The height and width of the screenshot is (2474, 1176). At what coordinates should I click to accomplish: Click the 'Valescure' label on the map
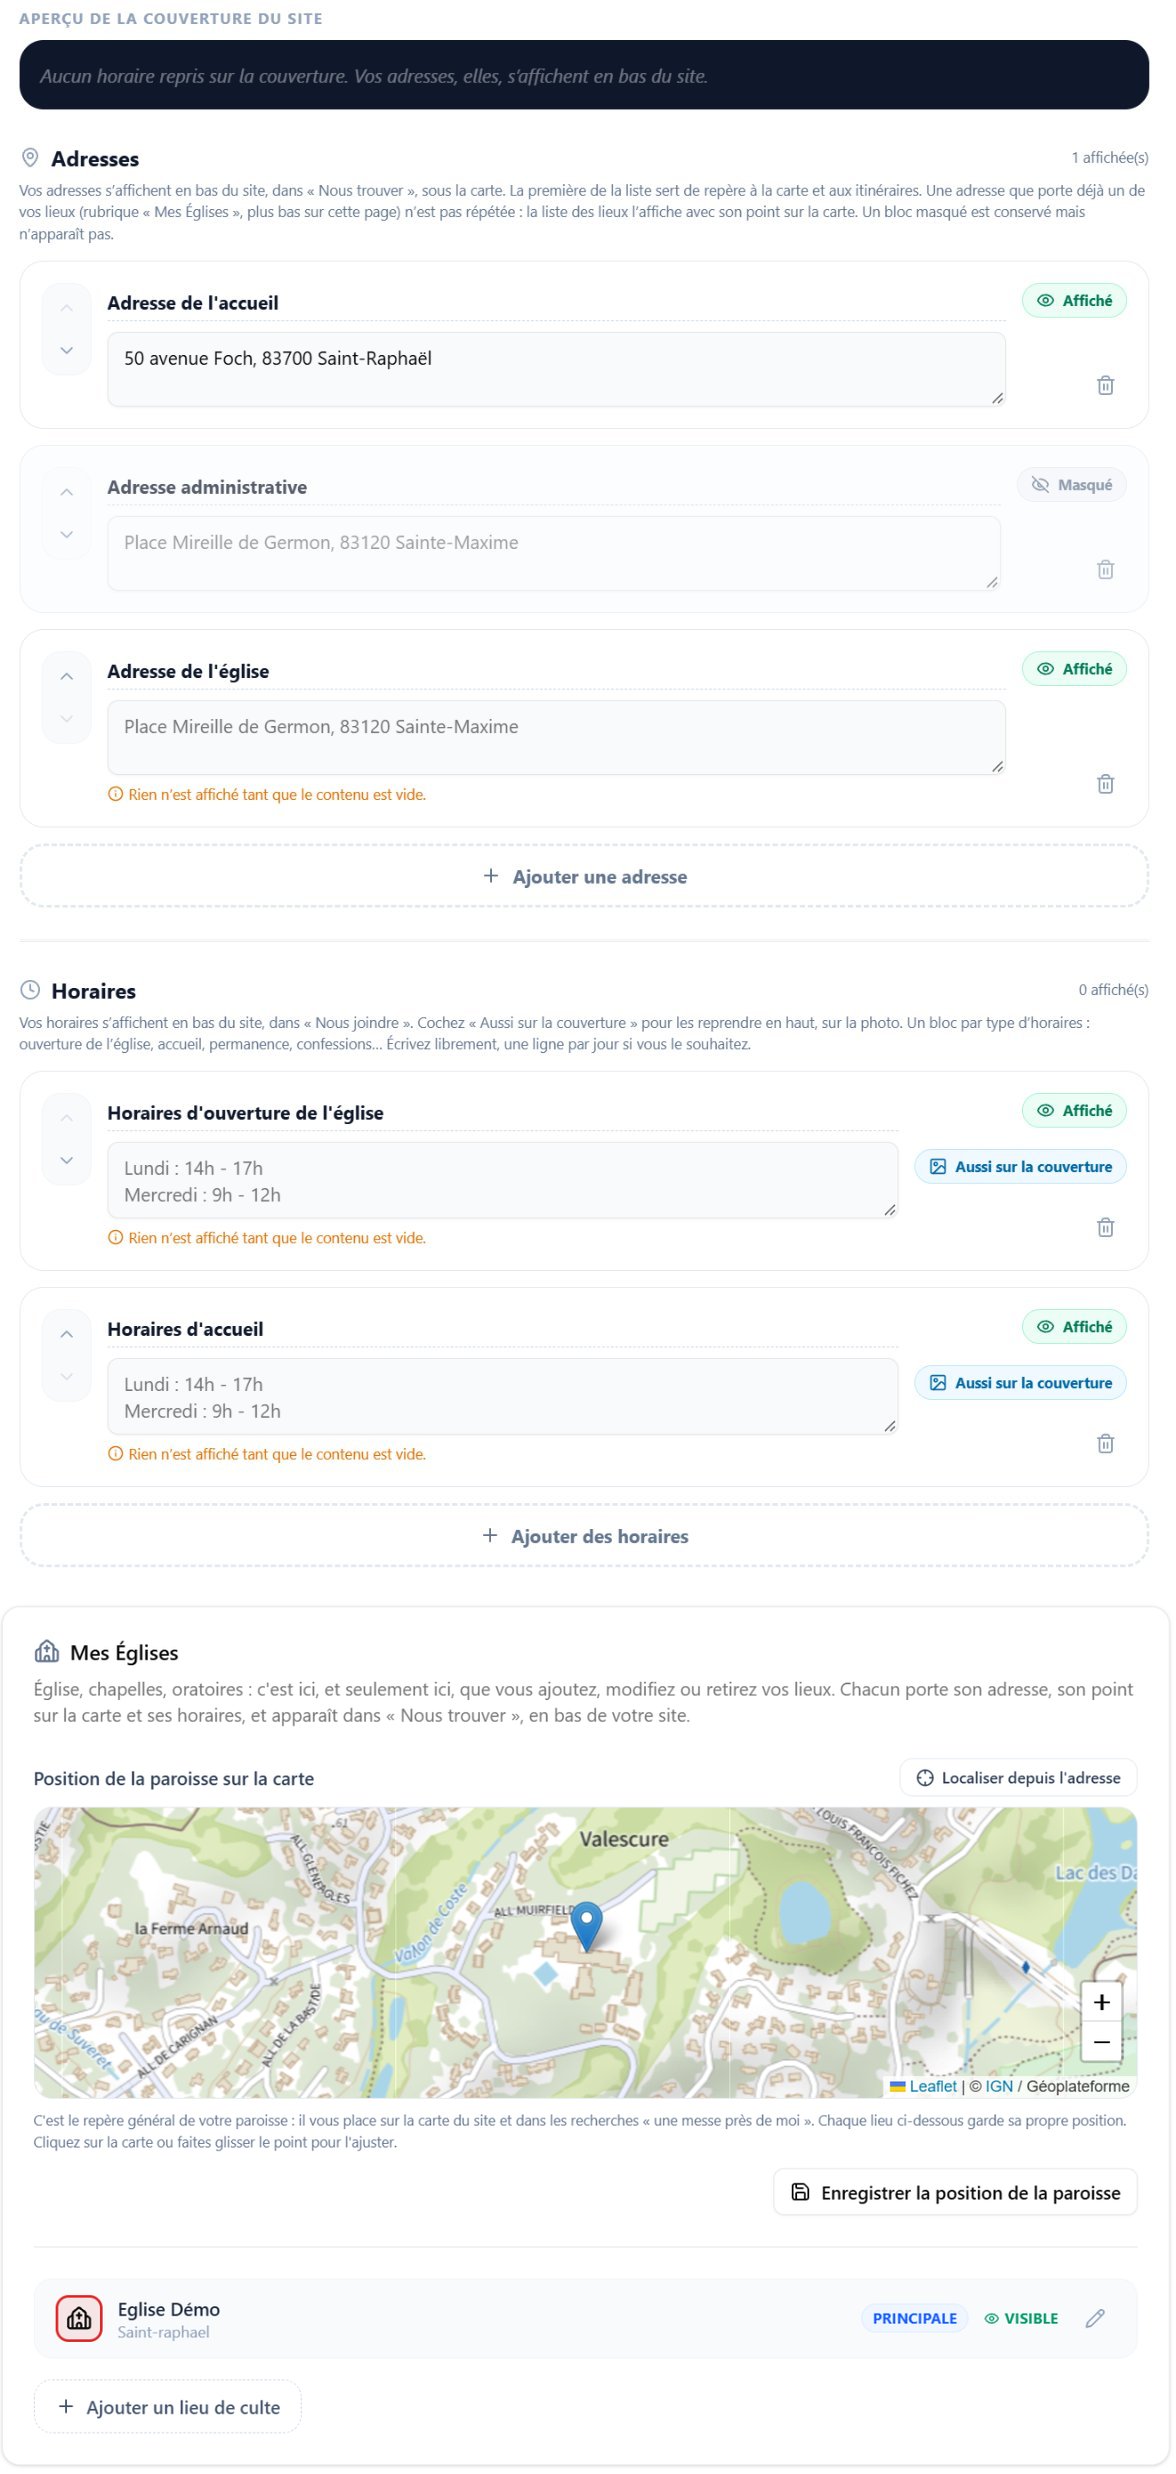pyautogui.click(x=625, y=1841)
